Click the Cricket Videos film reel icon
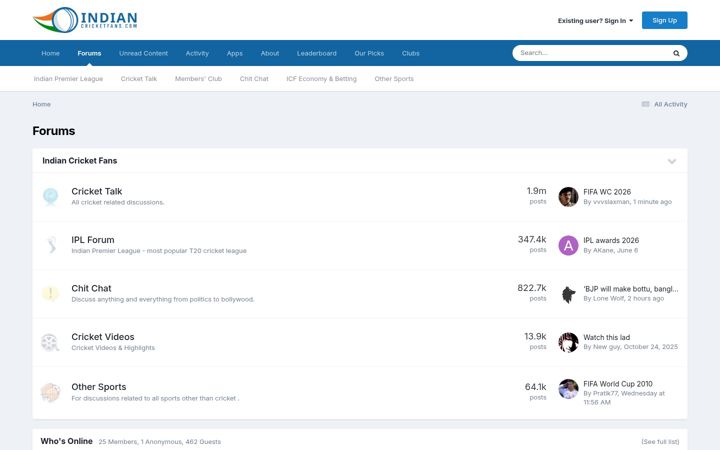Screen dimensions: 720x450 coord(51,342)
